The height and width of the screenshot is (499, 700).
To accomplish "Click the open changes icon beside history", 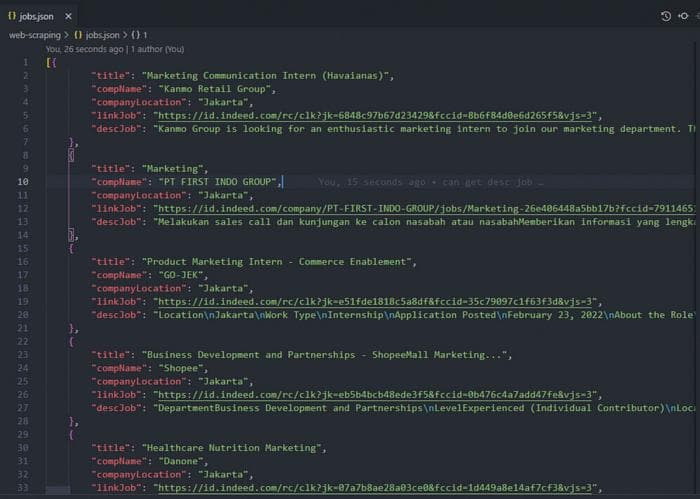I will pyautogui.click(x=683, y=16).
